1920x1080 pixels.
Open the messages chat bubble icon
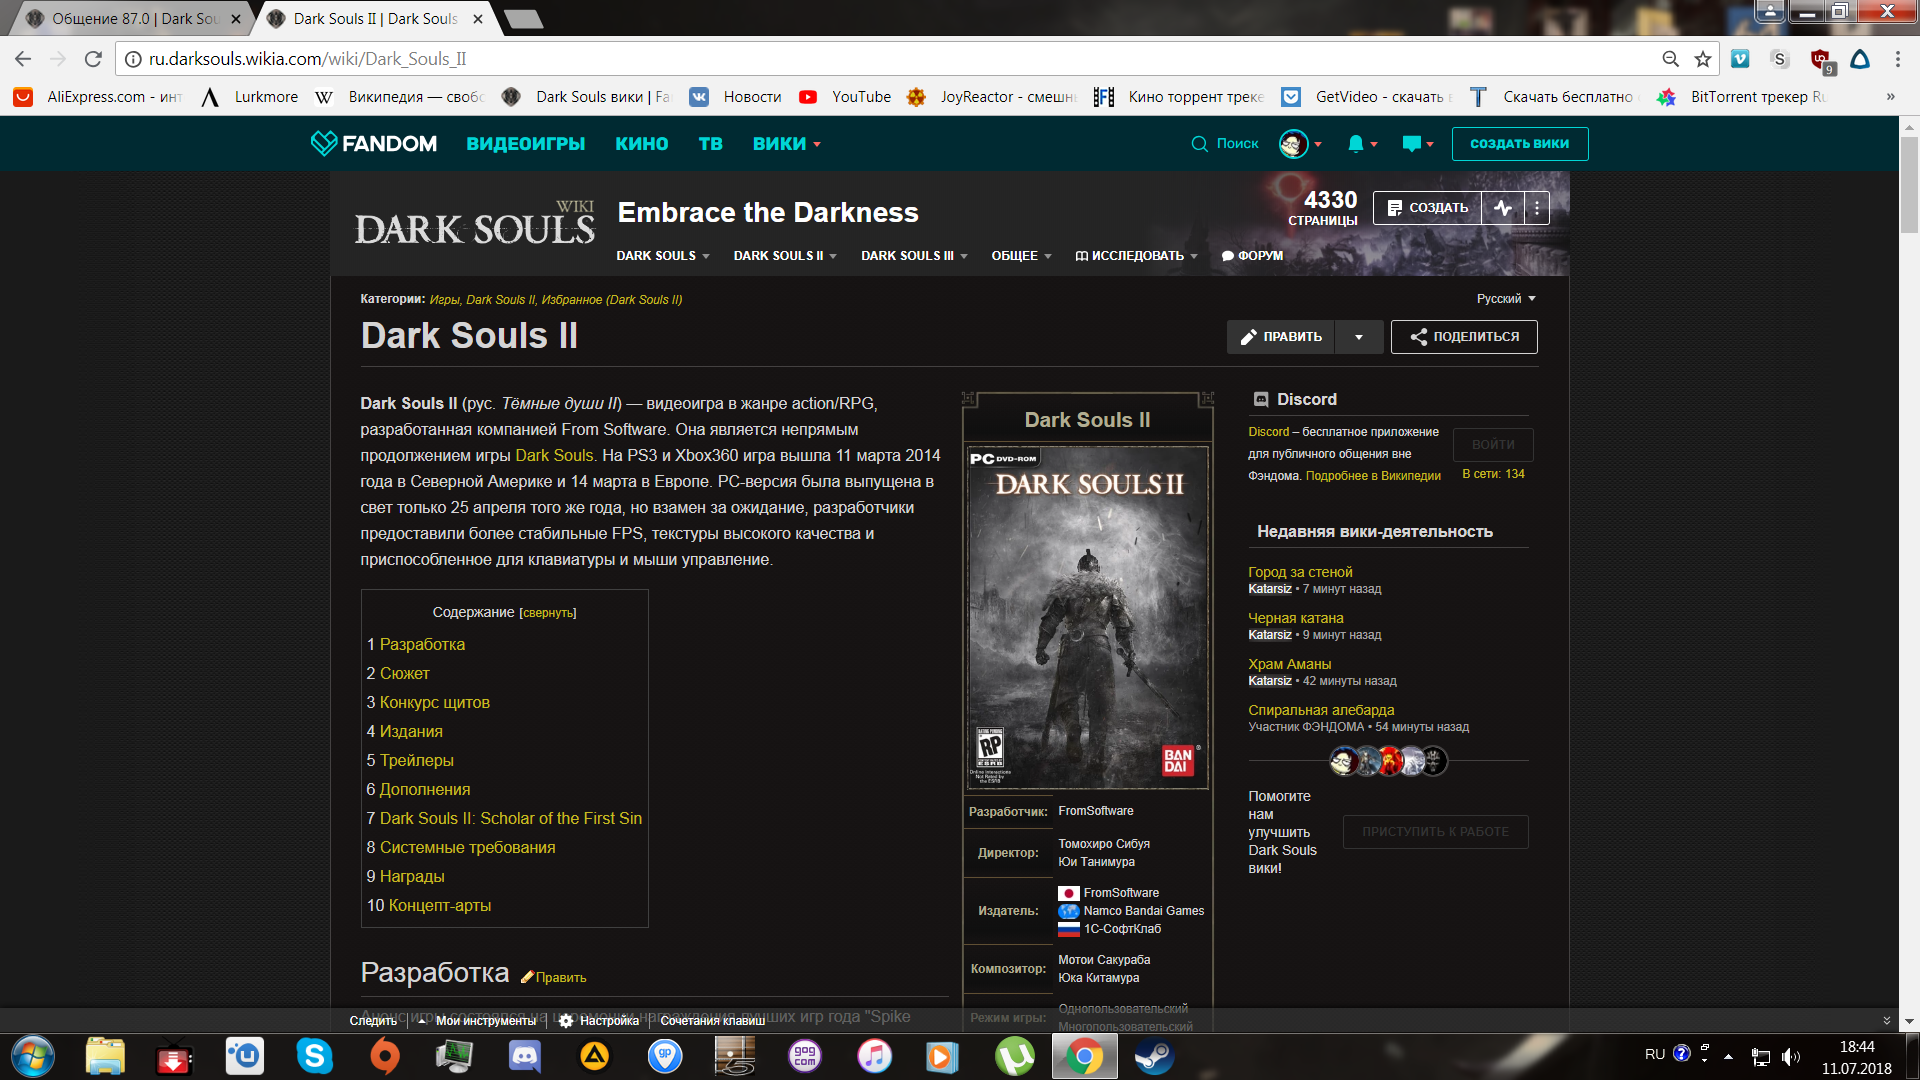[1411, 144]
